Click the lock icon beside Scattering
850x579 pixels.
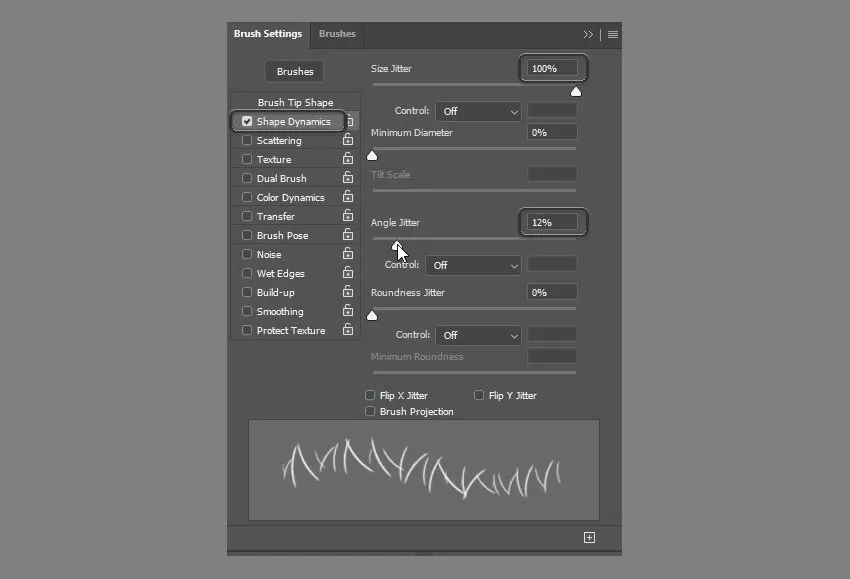coord(348,141)
